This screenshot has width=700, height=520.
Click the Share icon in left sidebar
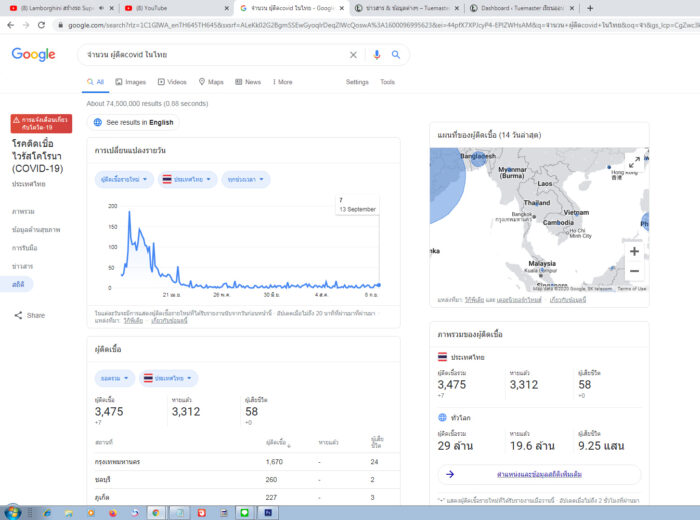19,315
